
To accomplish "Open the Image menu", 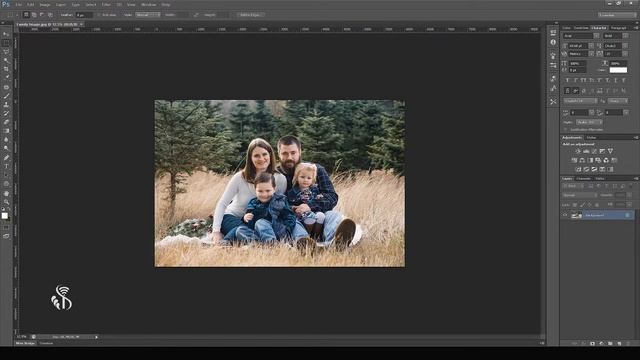I will tap(44, 4).
